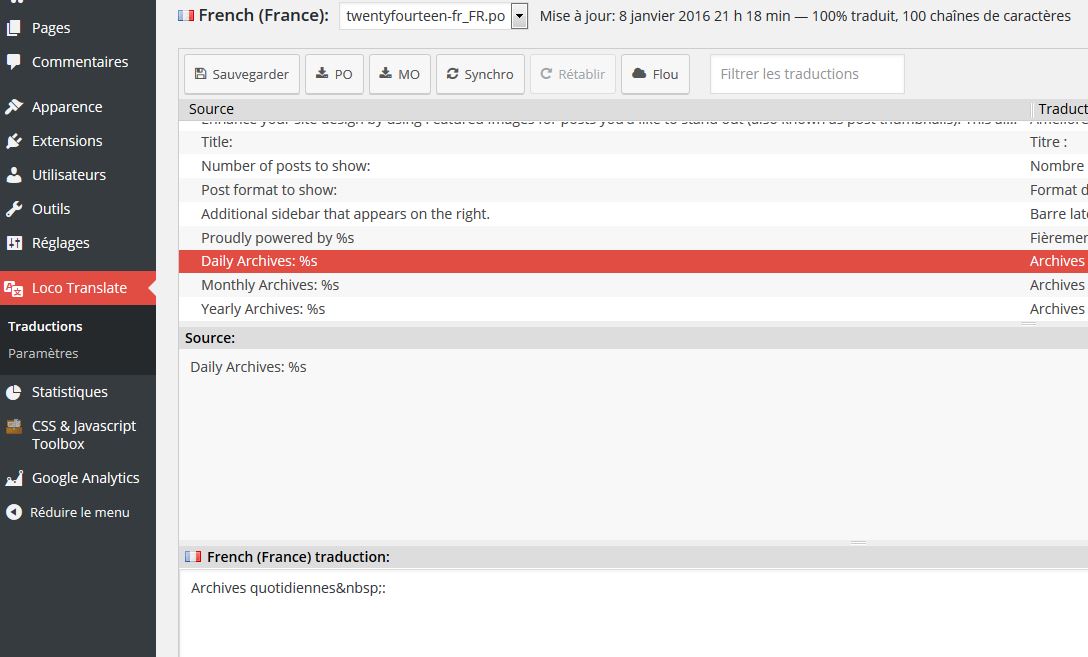Click the Statistiques pie chart icon

tap(13, 392)
